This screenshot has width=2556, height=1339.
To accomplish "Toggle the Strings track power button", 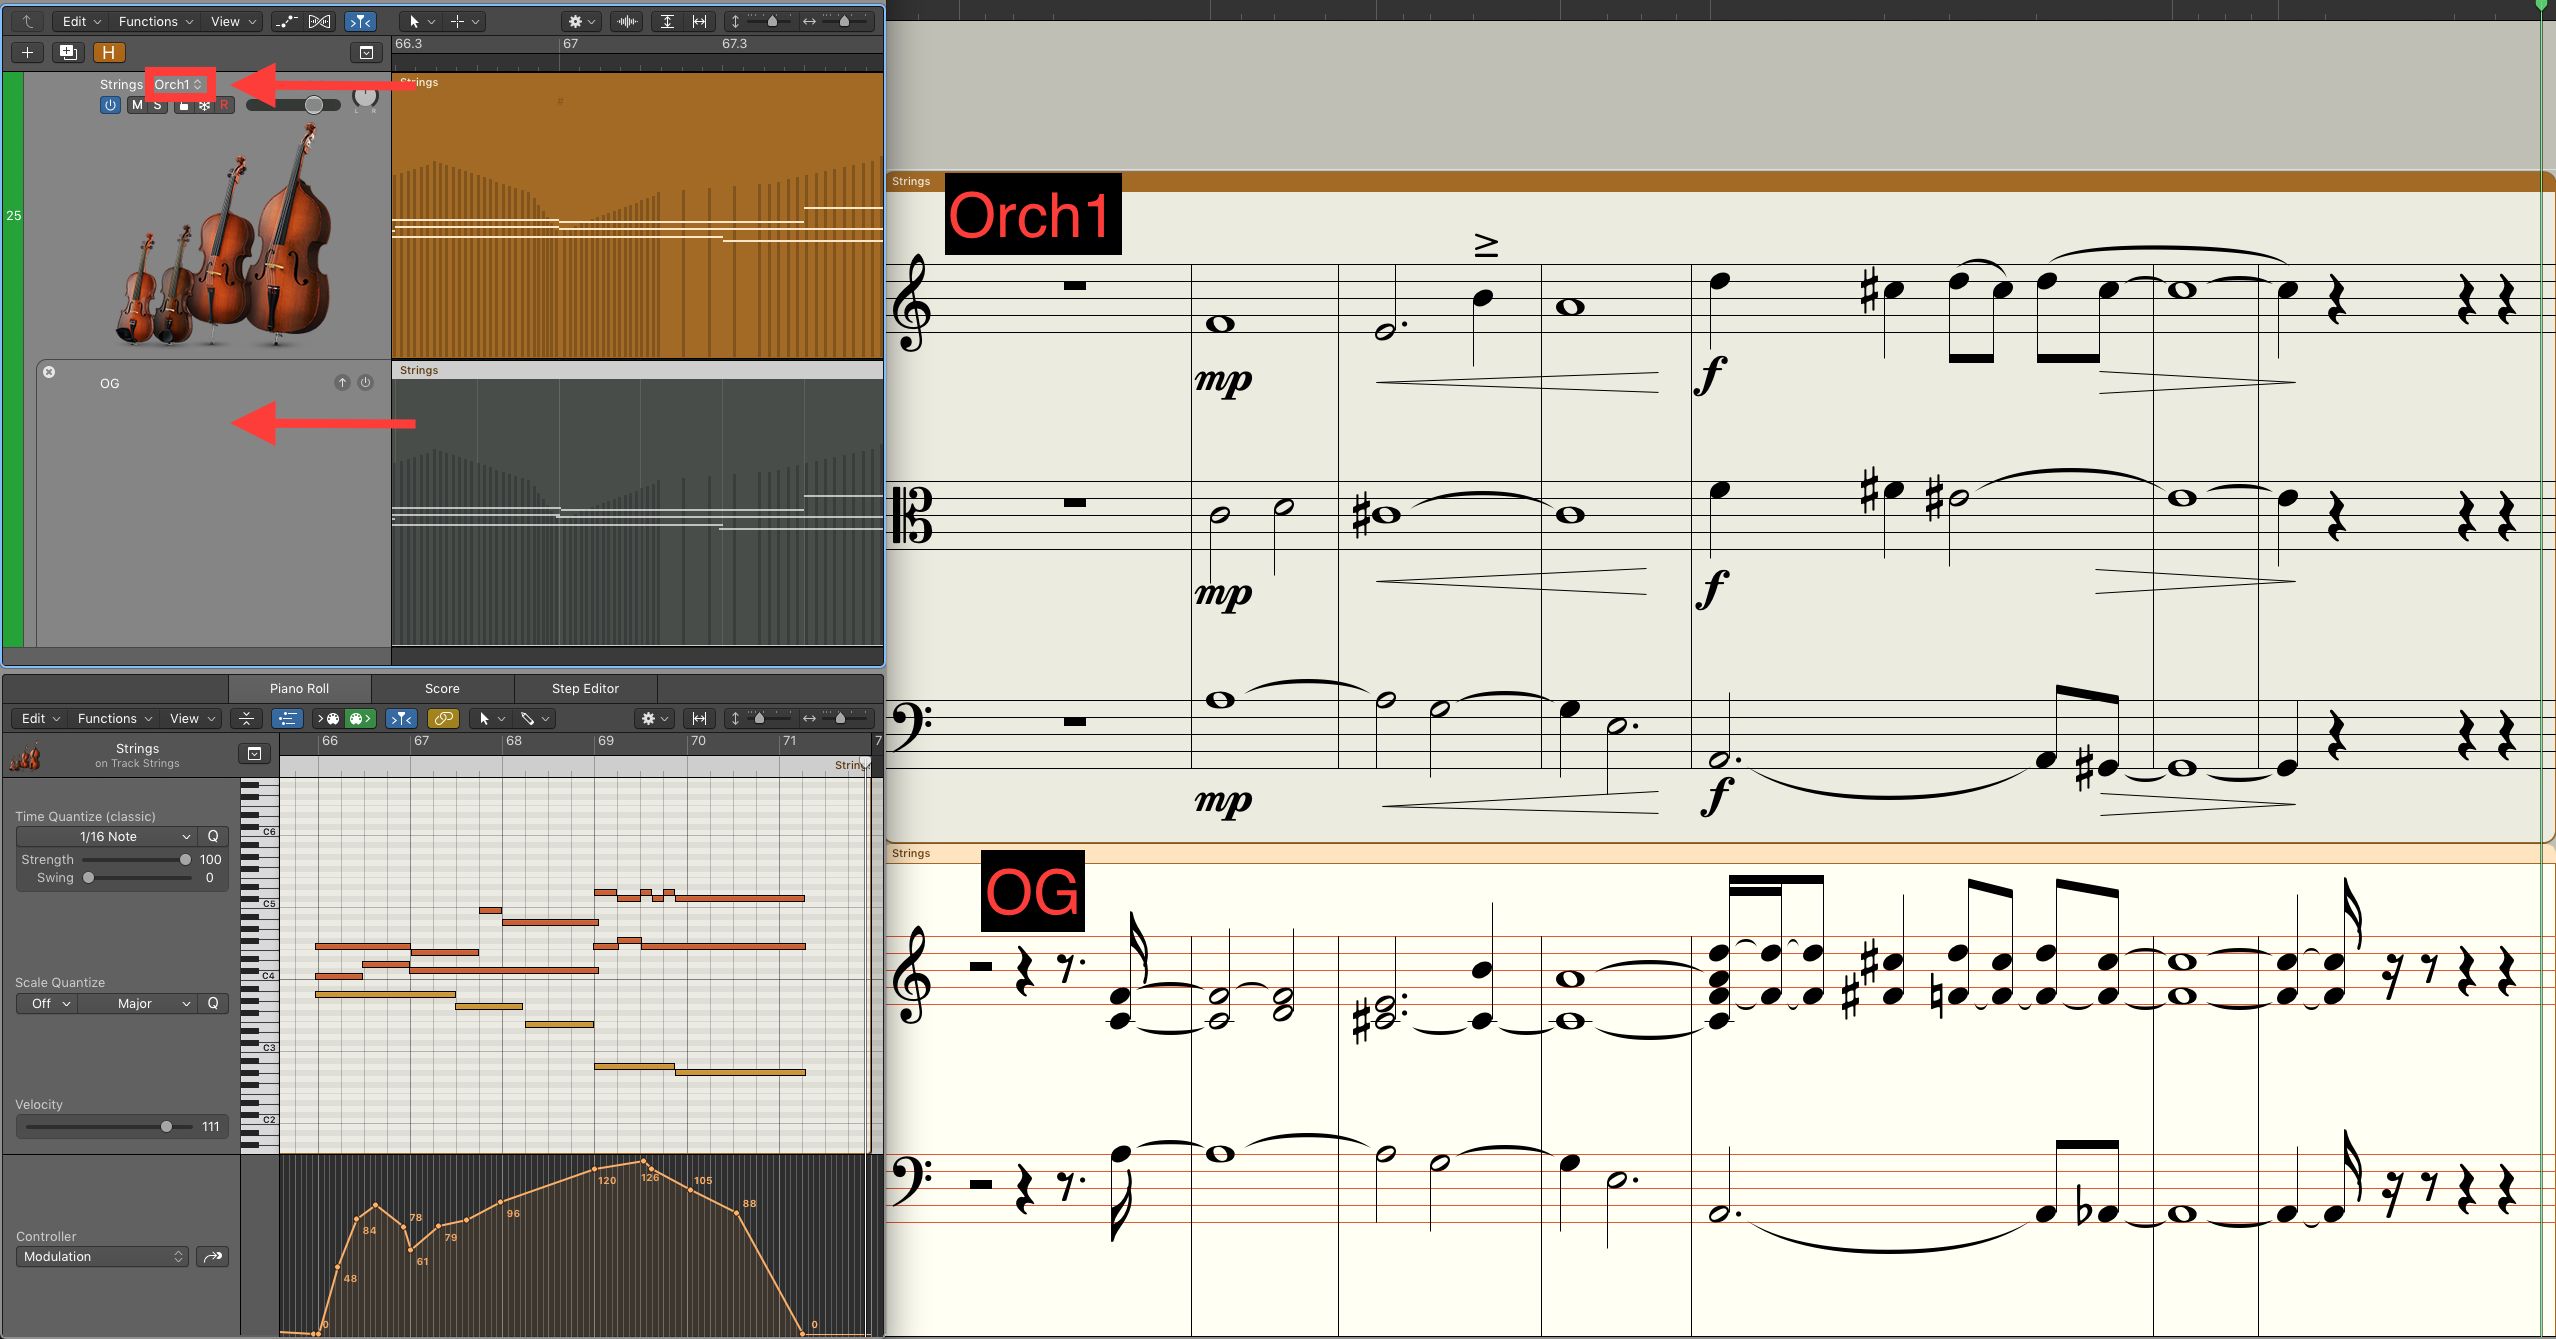I will (110, 105).
